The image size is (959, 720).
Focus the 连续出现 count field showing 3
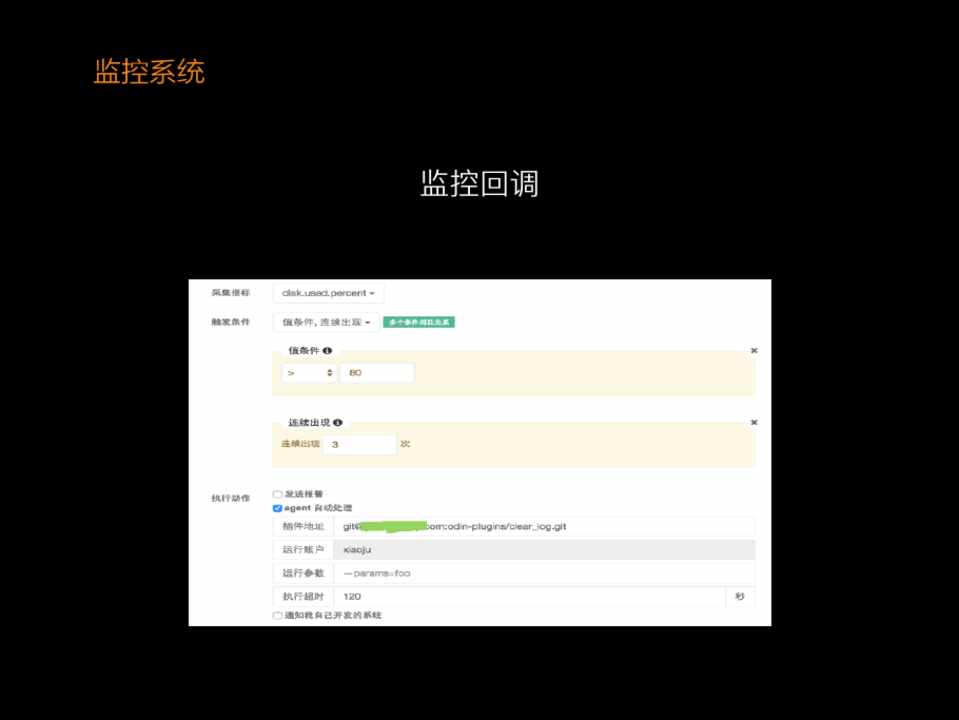[359, 445]
